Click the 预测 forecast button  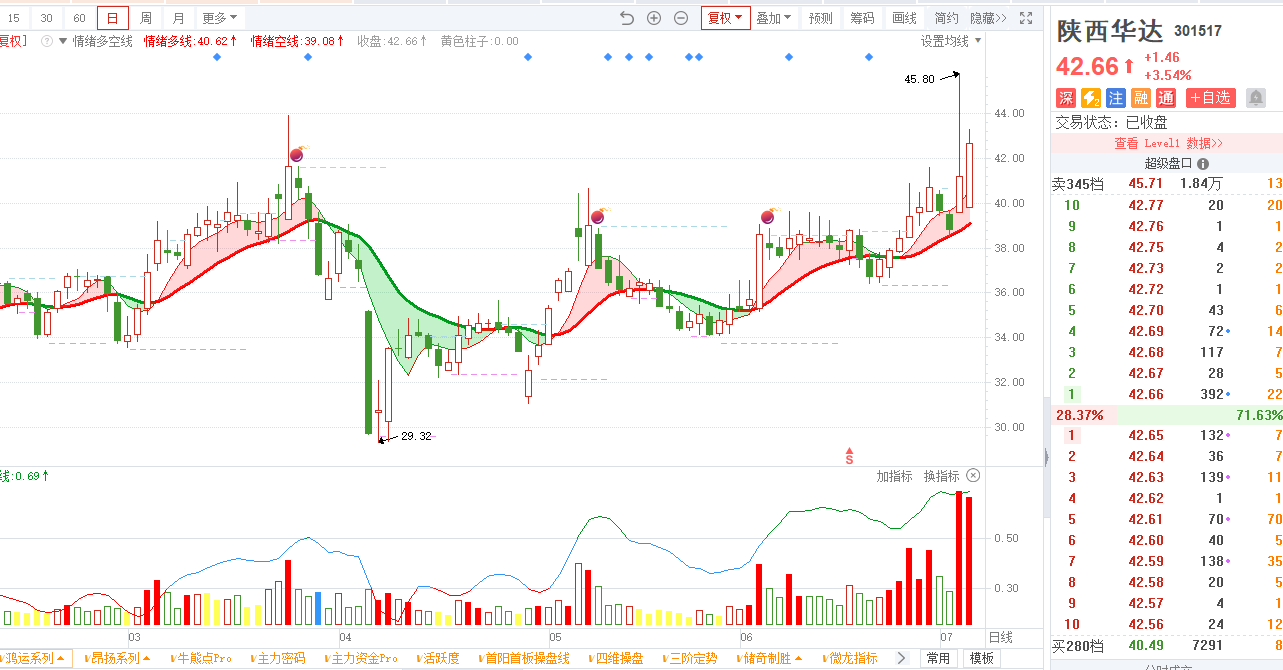click(821, 18)
